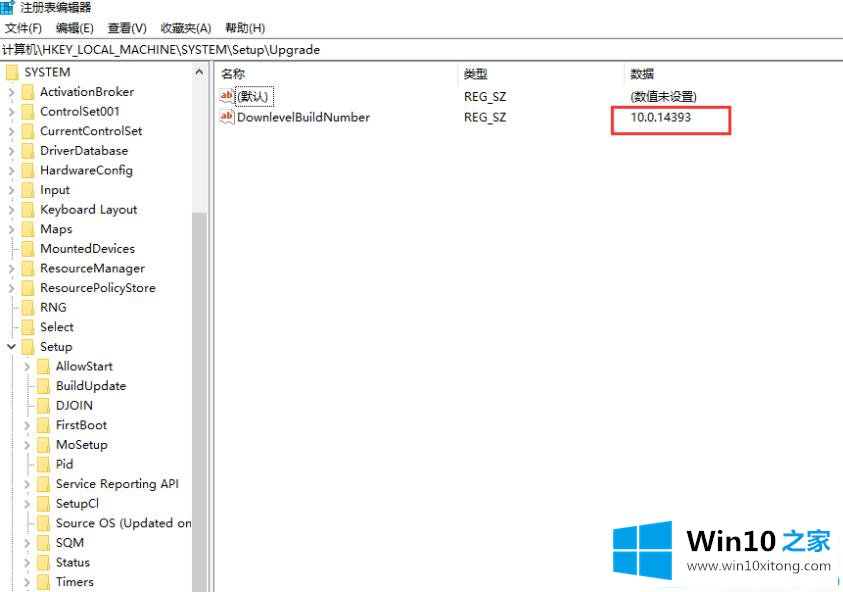843x592 pixels.
Task: Click the Input folder icon
Action: point(28,190)
